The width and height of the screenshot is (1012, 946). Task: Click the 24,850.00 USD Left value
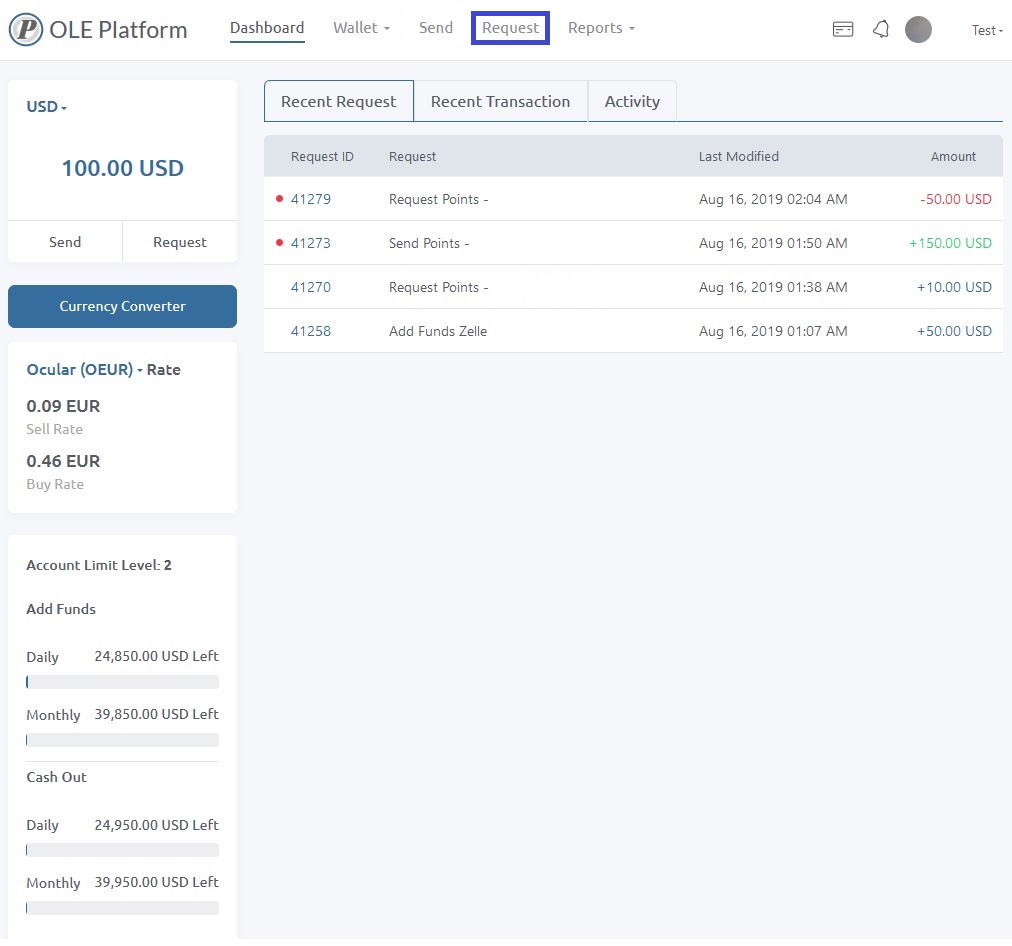tap(156, 656)
